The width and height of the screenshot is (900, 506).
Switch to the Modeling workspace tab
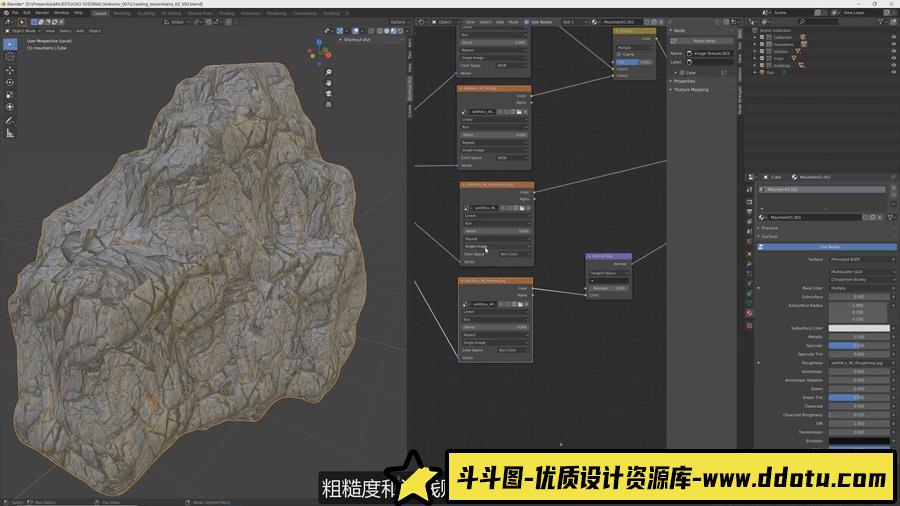point(122,13)
